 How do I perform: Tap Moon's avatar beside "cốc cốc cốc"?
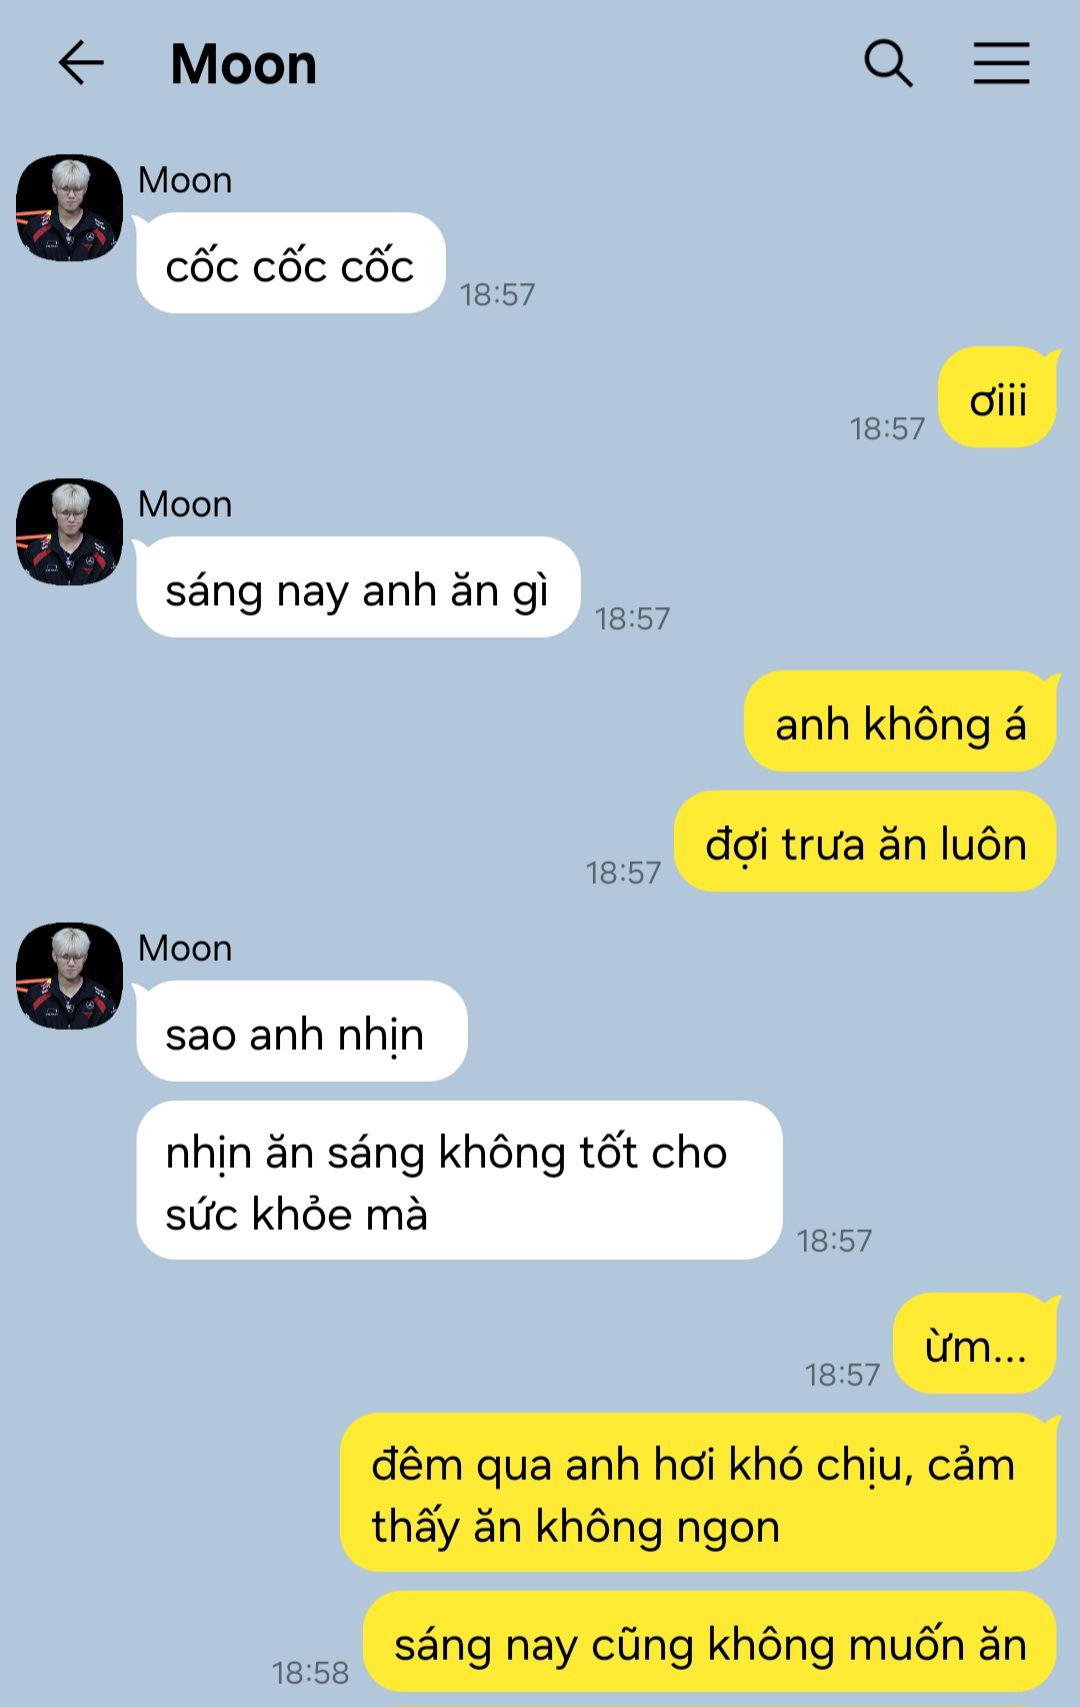point(69,208)
